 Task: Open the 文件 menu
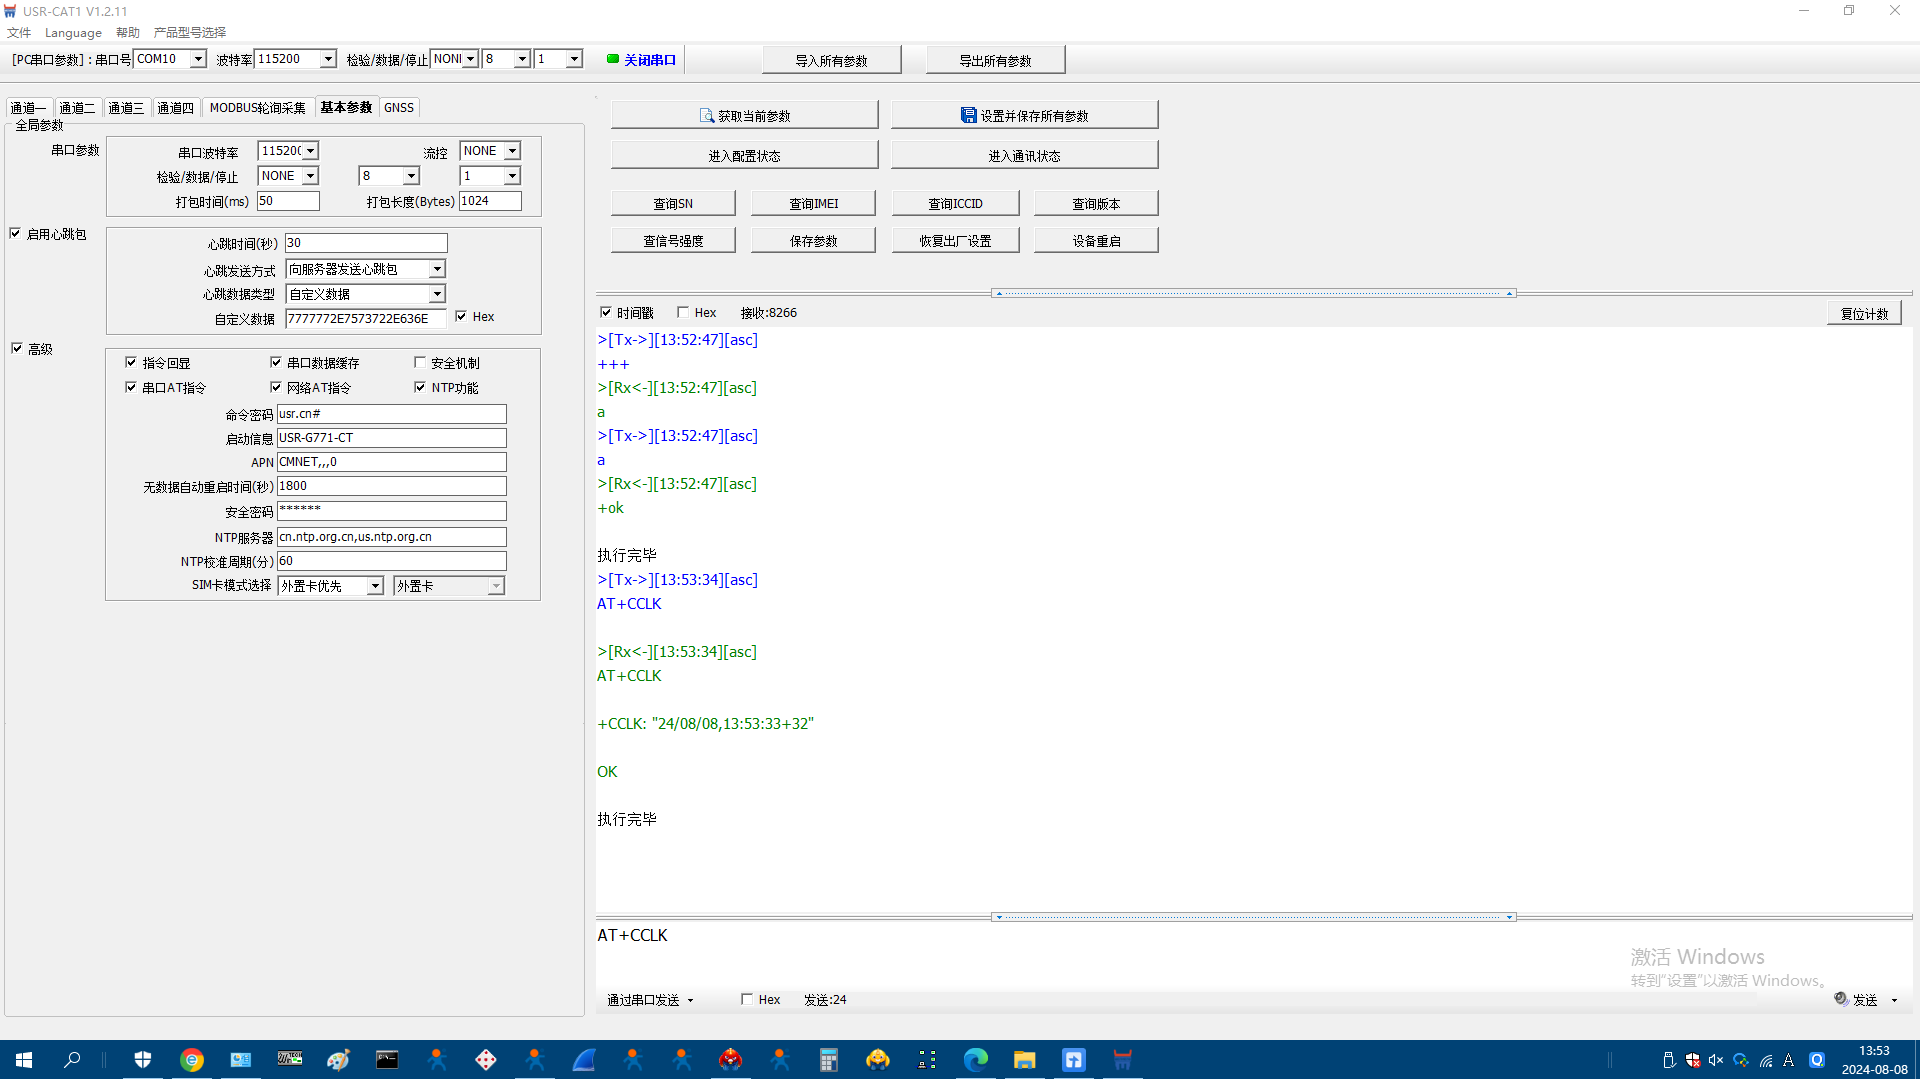pyautogui.click(x=19, y=33)
